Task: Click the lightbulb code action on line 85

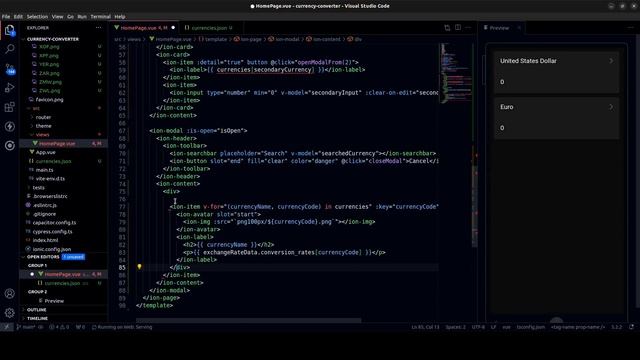Action: pos(139,267)
